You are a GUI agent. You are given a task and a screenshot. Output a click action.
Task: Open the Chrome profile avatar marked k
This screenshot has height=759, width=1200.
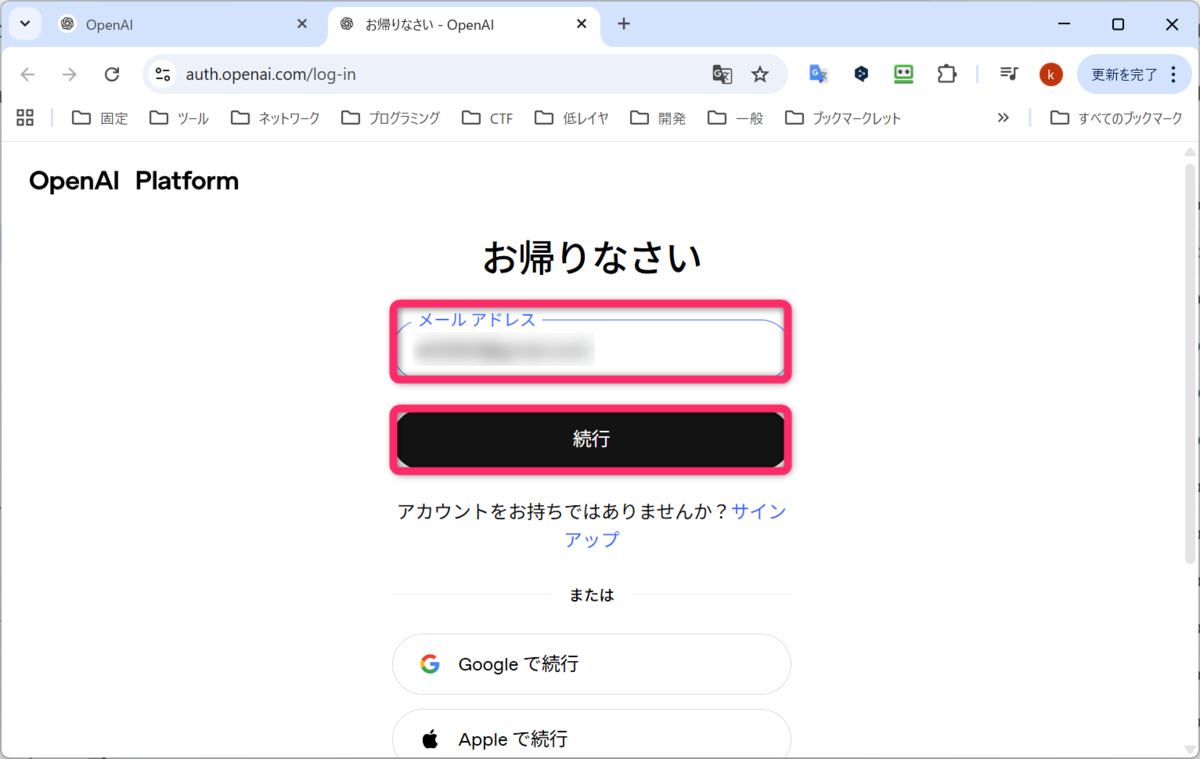pyautogui.click(x=1050, y=74)
